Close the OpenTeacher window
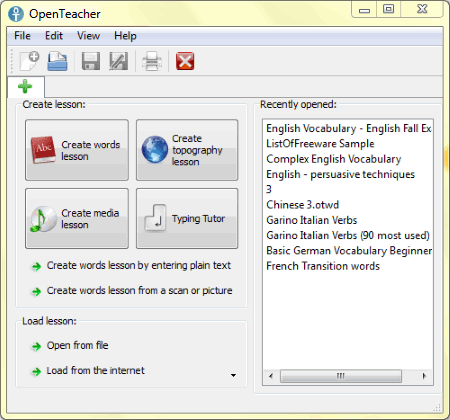 [422, 9]
